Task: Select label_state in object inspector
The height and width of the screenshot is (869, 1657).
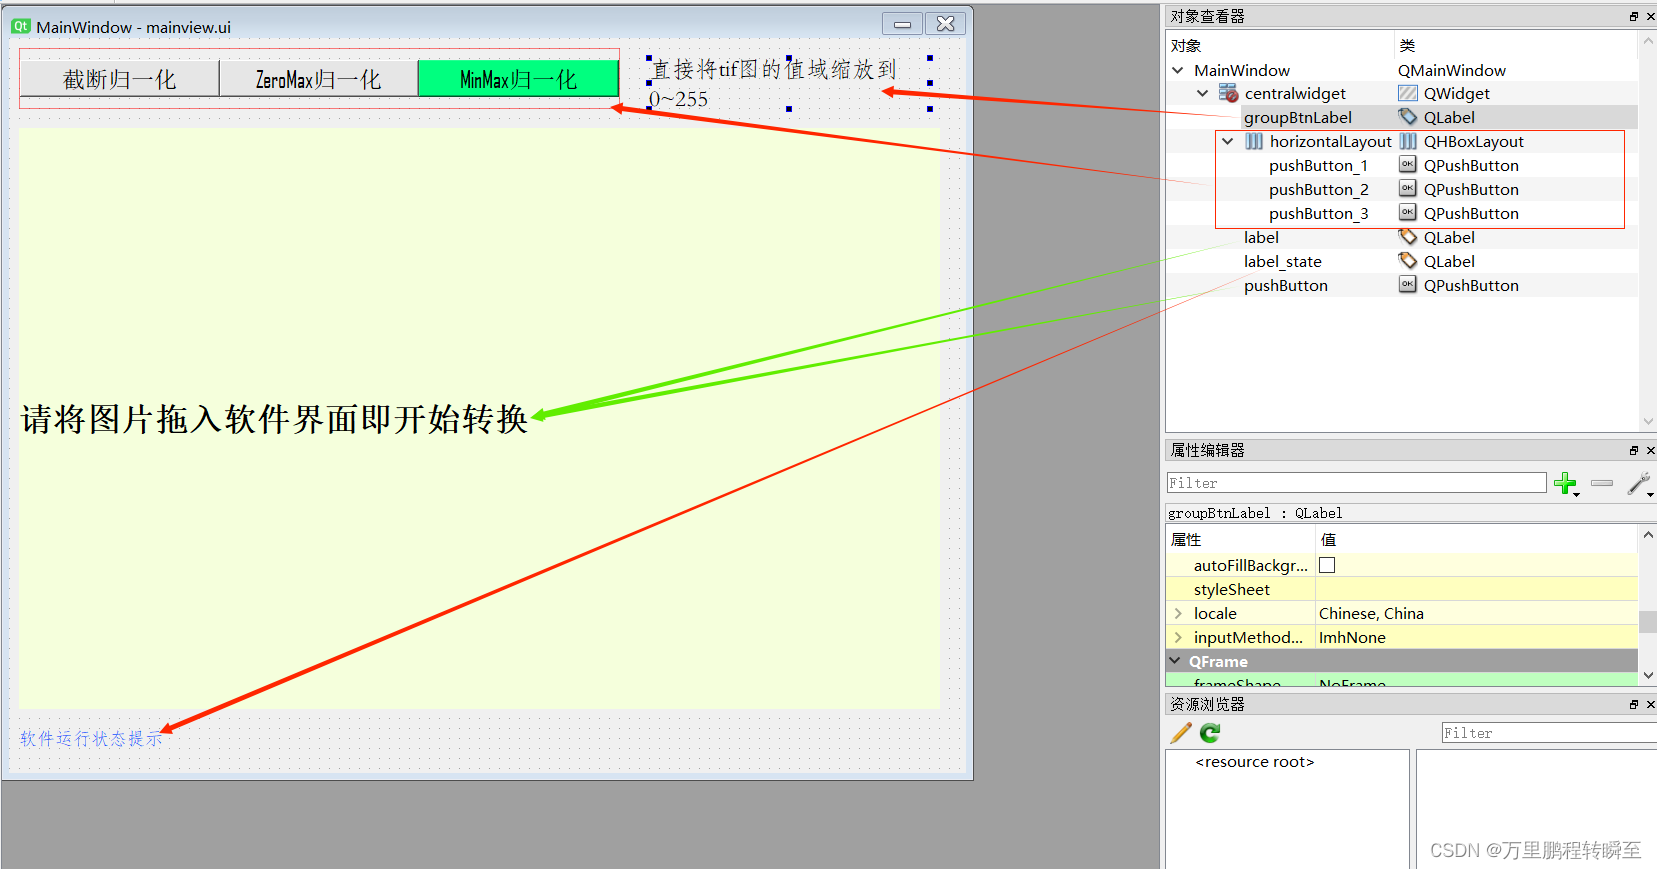Action: [x=1283, y=261]
